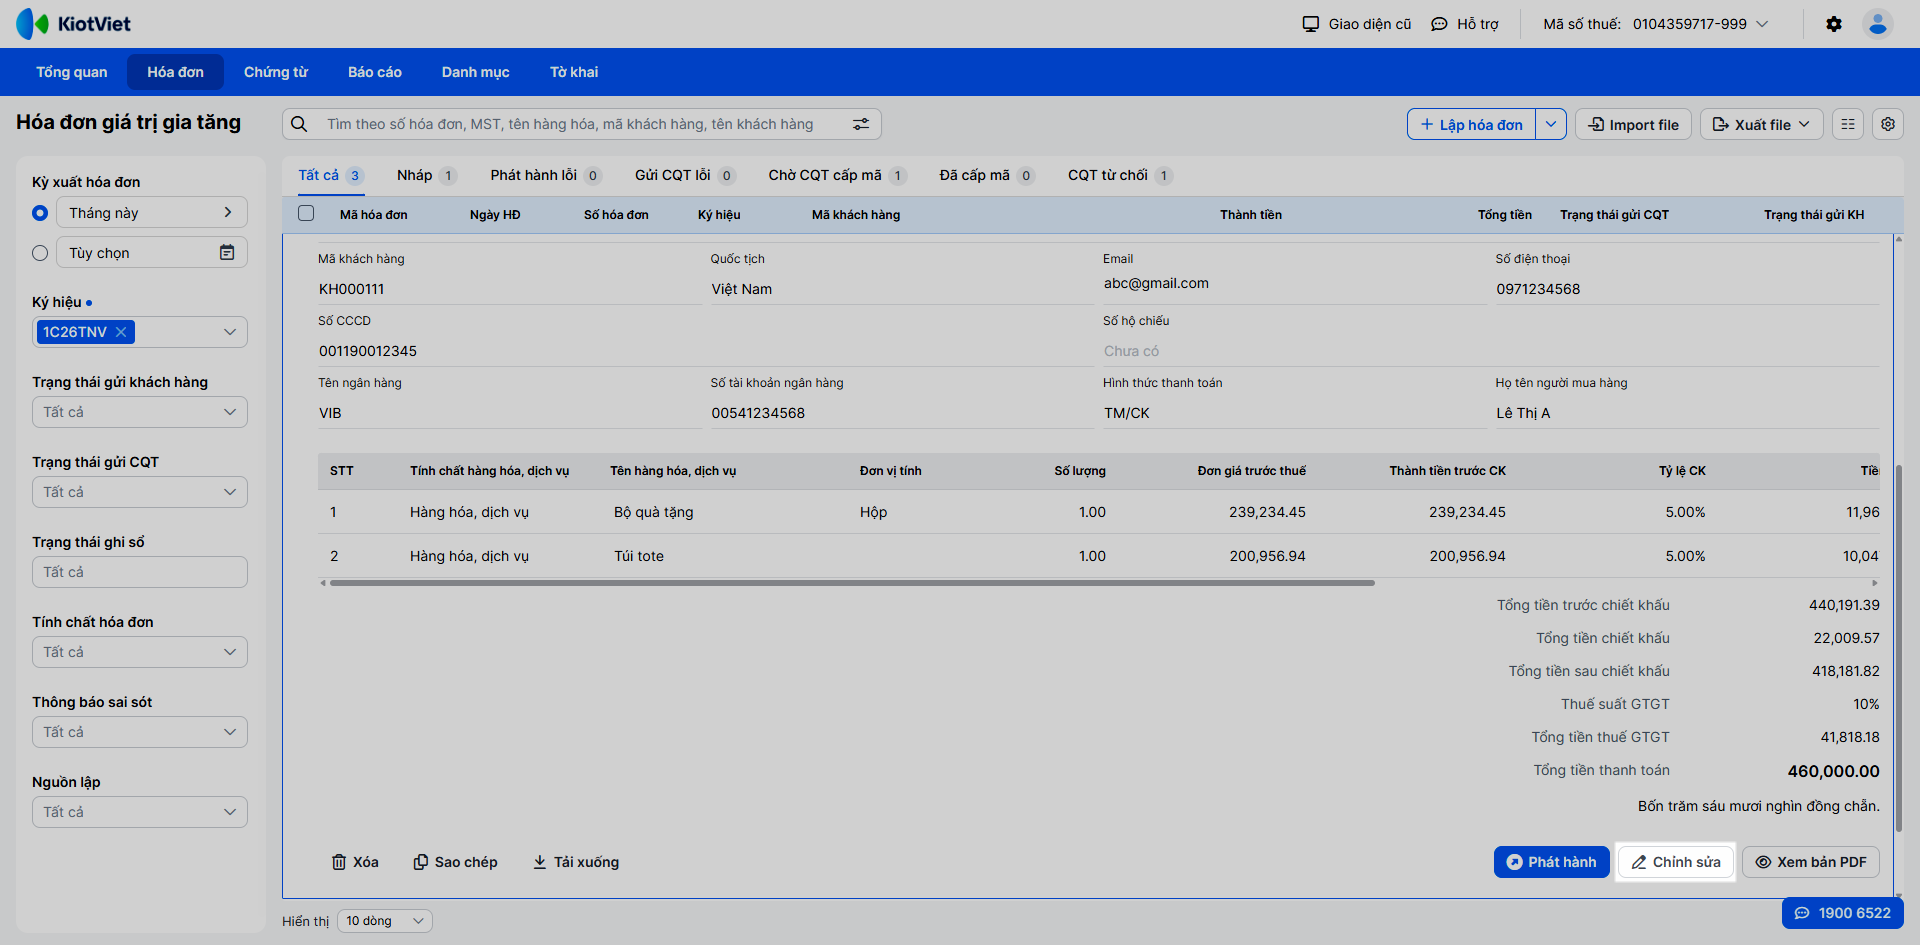This screenshot has height=945, width=1920.
Task: Open the Hóa đơn menu
Action: [175, 72]
